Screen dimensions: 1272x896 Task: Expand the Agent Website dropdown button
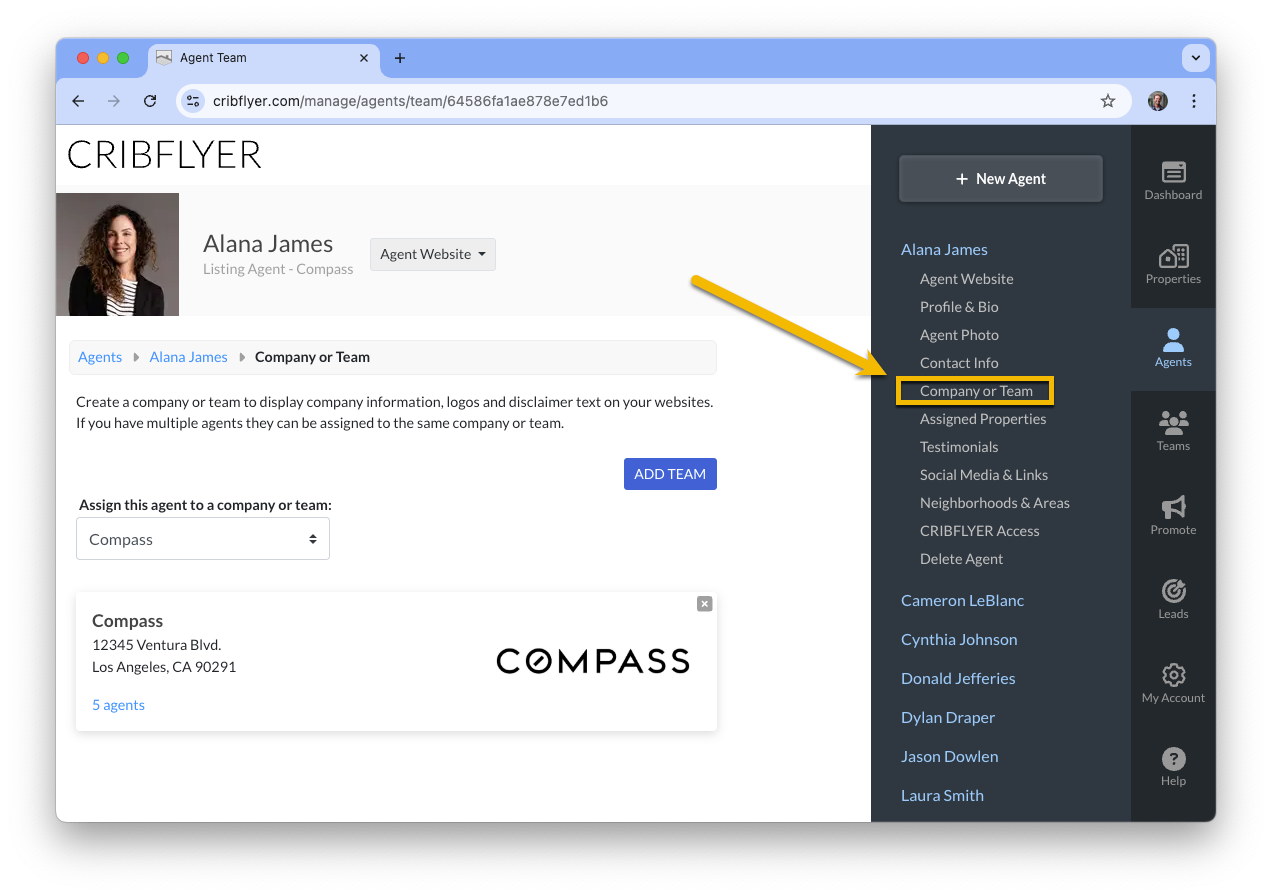[433, 254]
